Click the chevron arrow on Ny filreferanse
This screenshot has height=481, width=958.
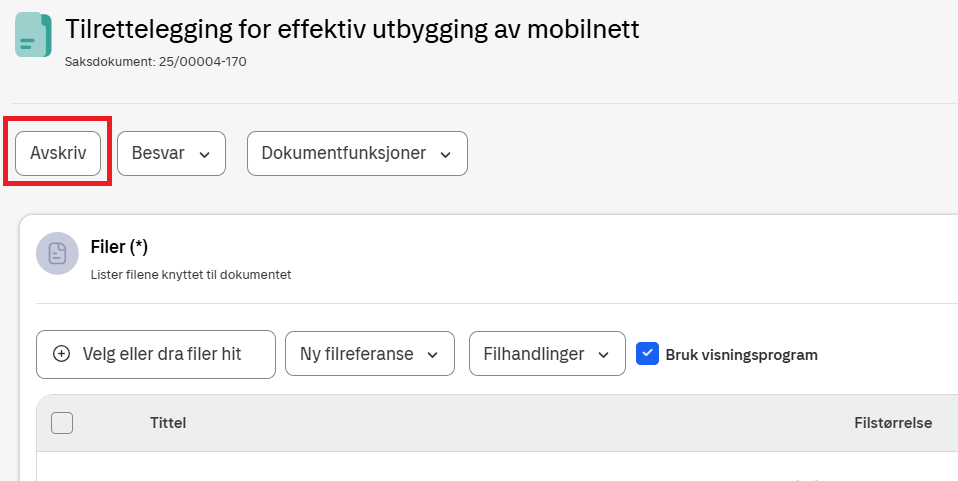(433, 355)
